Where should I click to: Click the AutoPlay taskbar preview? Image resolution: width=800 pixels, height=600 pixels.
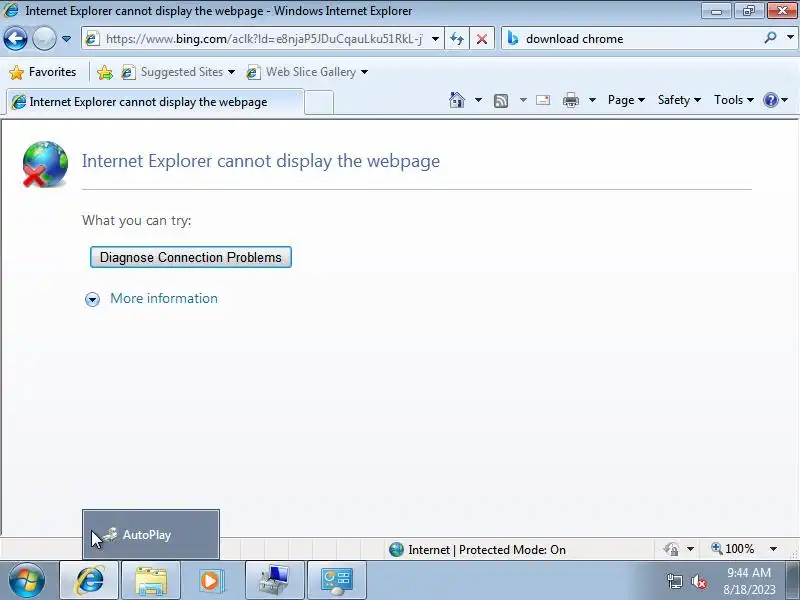(151, 534)
